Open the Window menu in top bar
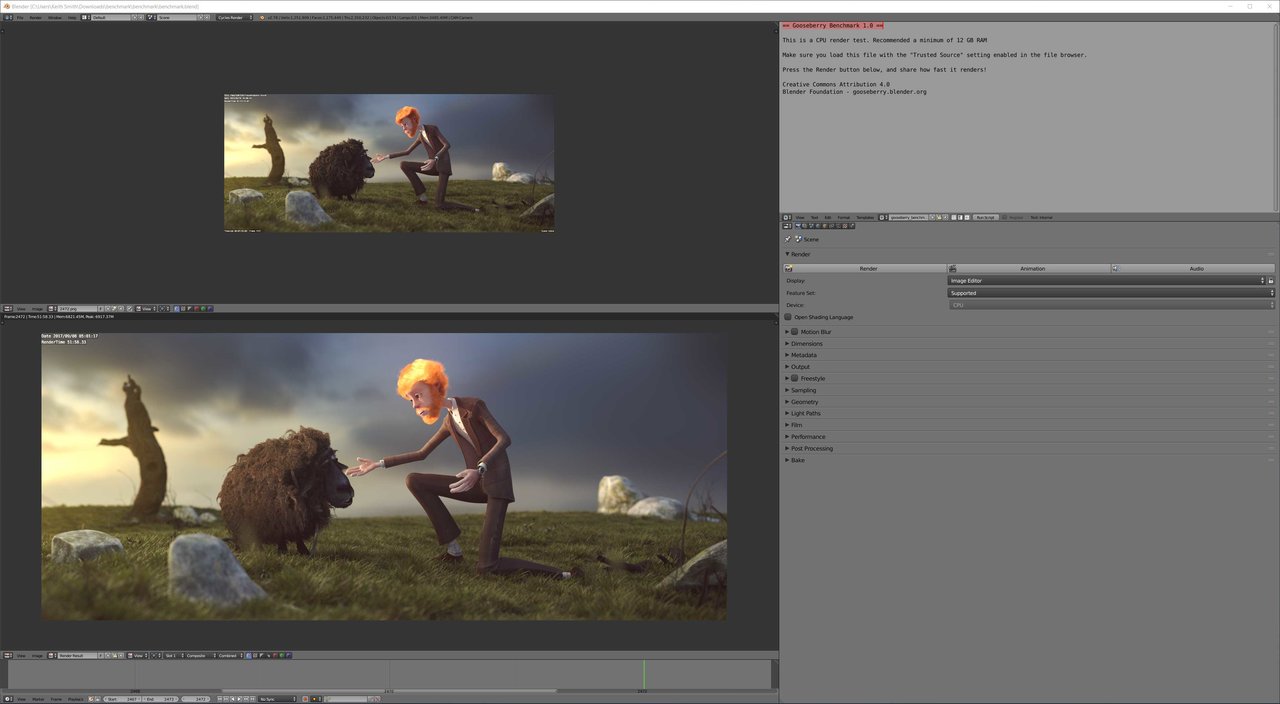1280x704 pixels. pyautogui.click(x=55, y=17)
